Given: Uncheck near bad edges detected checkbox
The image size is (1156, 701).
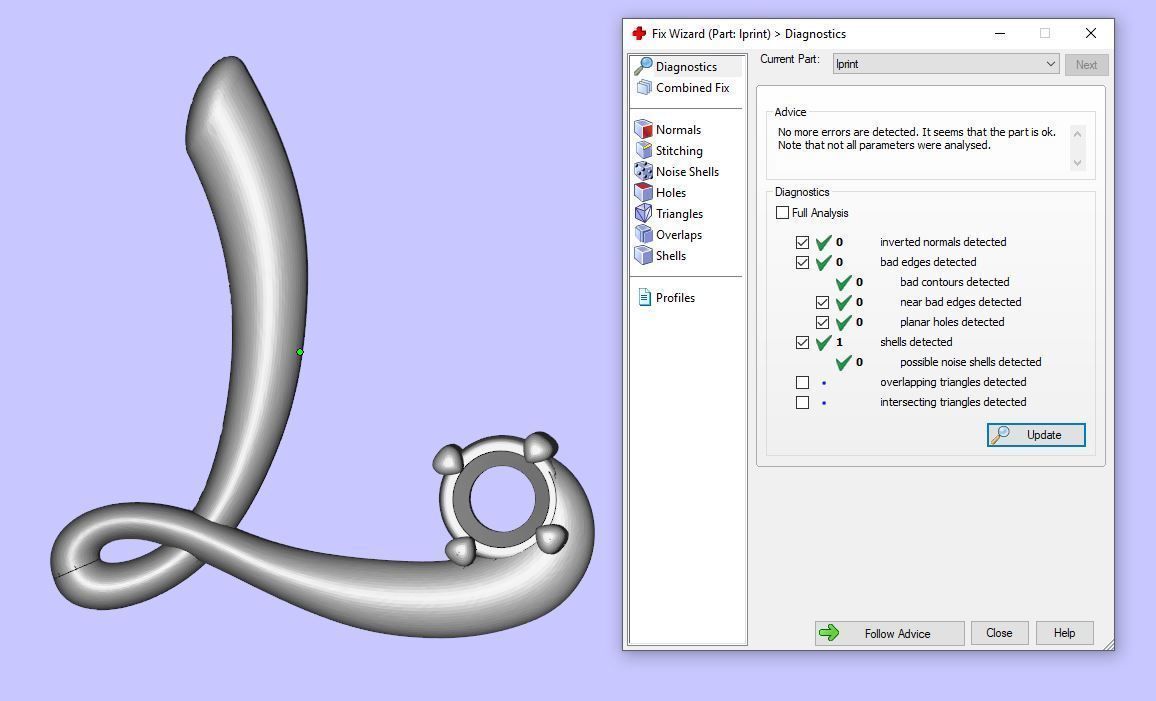Looking at the screenshot, I should coord(822,302).
